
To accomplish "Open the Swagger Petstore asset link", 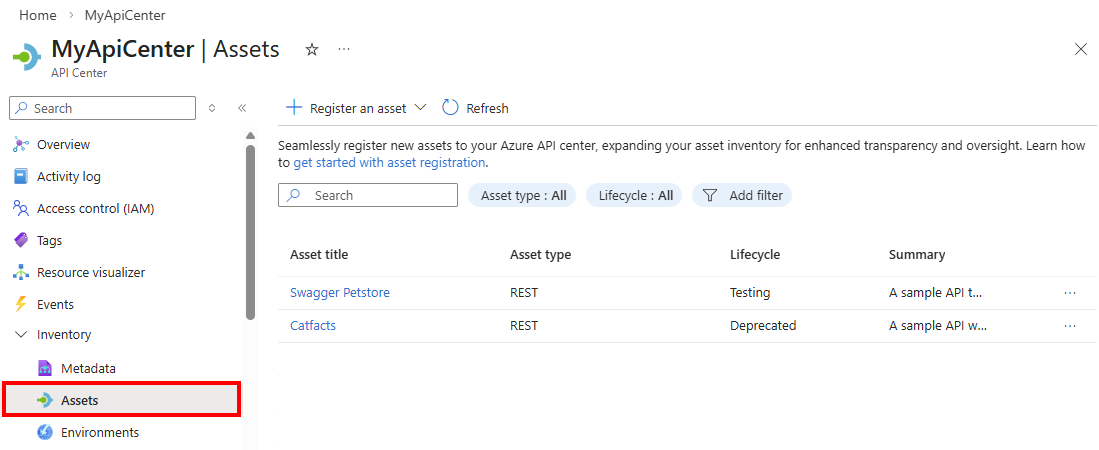I will coord(340,293).
